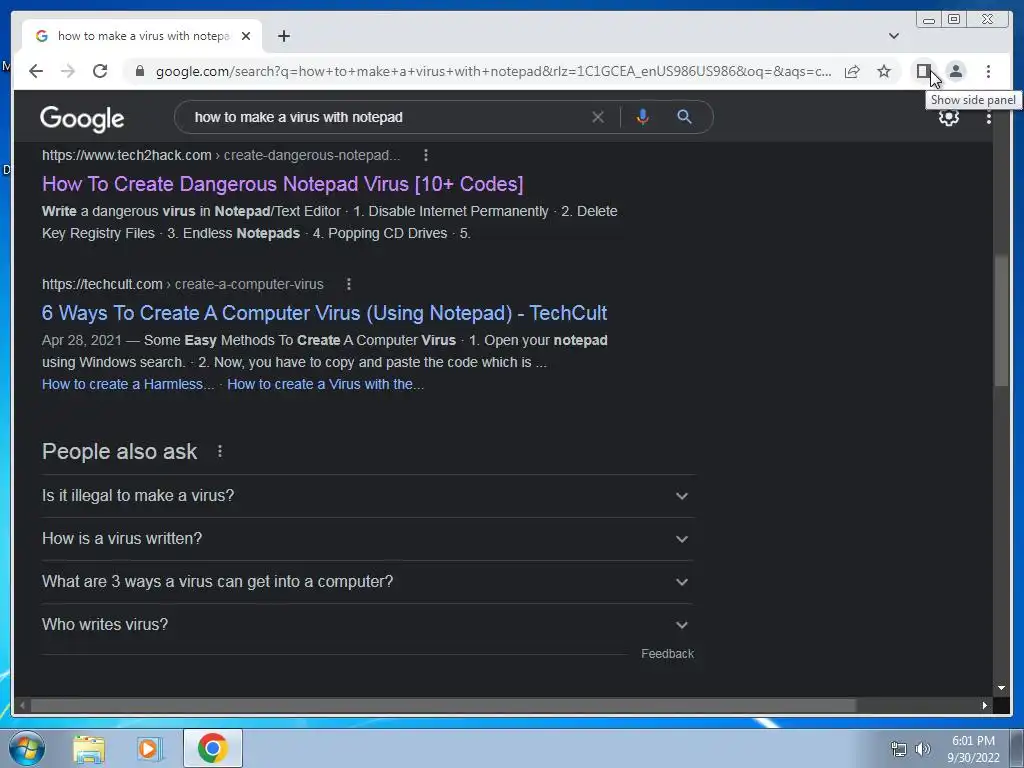The width and height of the screenshot is (1024, 768).
Task: Go back to the previous page
Action: coord(36,71)
